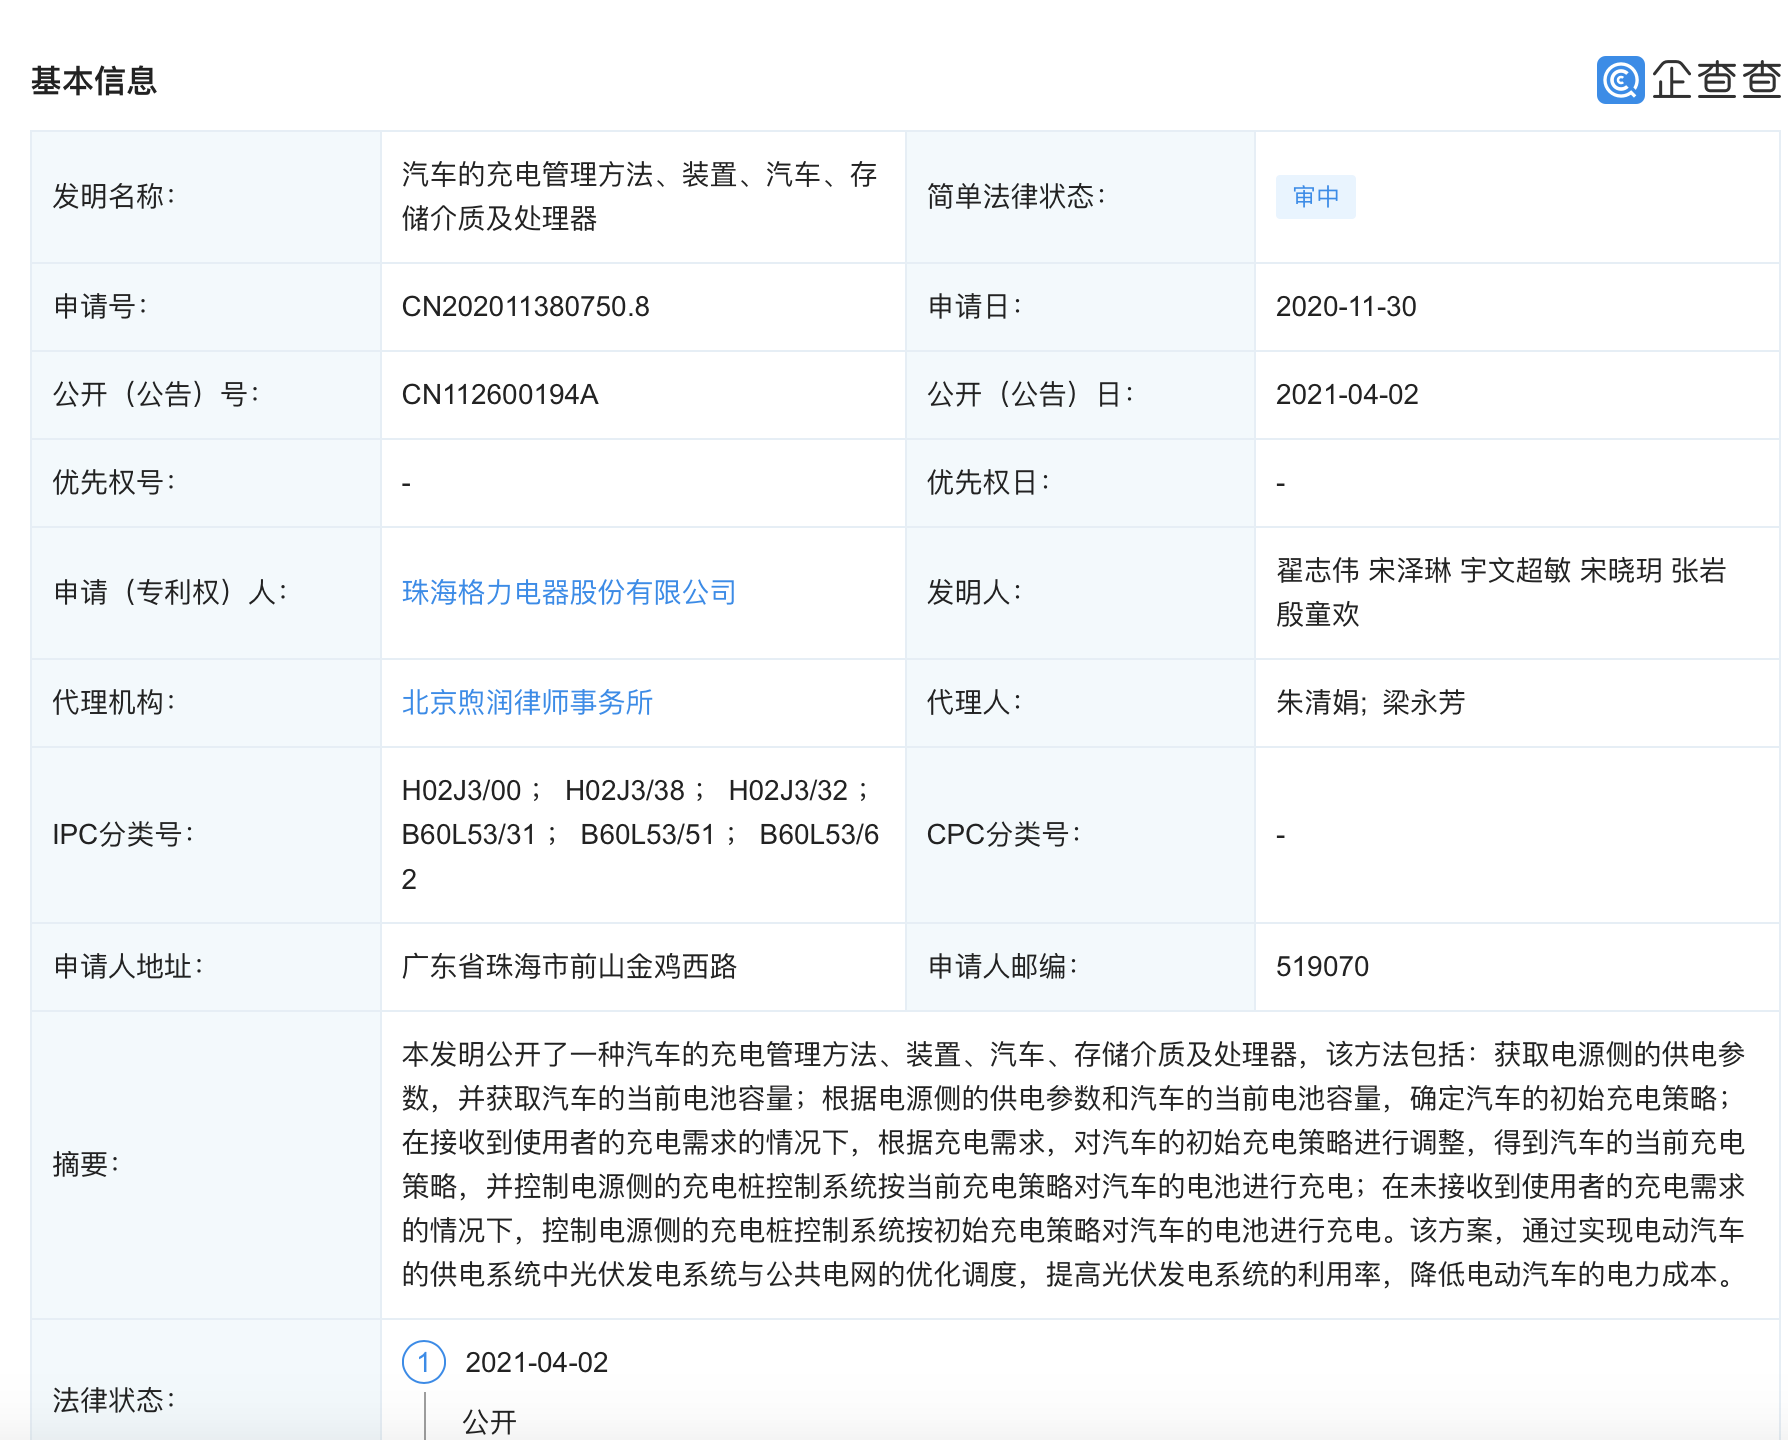Viewport: 1788px width, 1440px height.
Task: Click the 申请人邮编 label cell
Action: (x=1080, y=967)
